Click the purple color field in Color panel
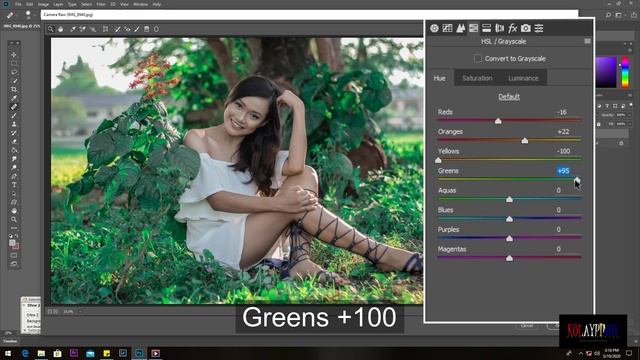Image resolution: width=640 pixels, height=360 pixels. pyautogui.click(x=606, y=73)
